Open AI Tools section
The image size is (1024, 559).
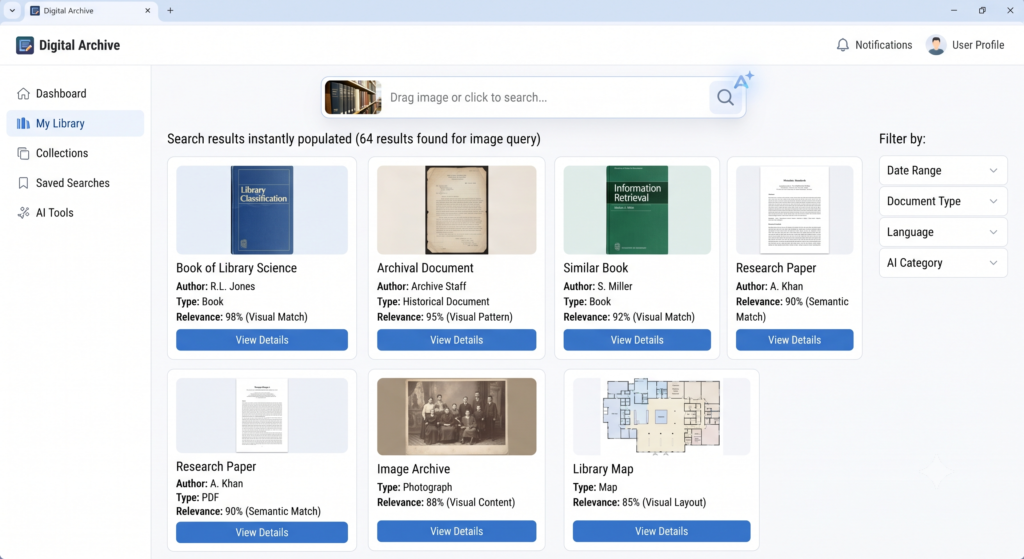pos(75,213)
